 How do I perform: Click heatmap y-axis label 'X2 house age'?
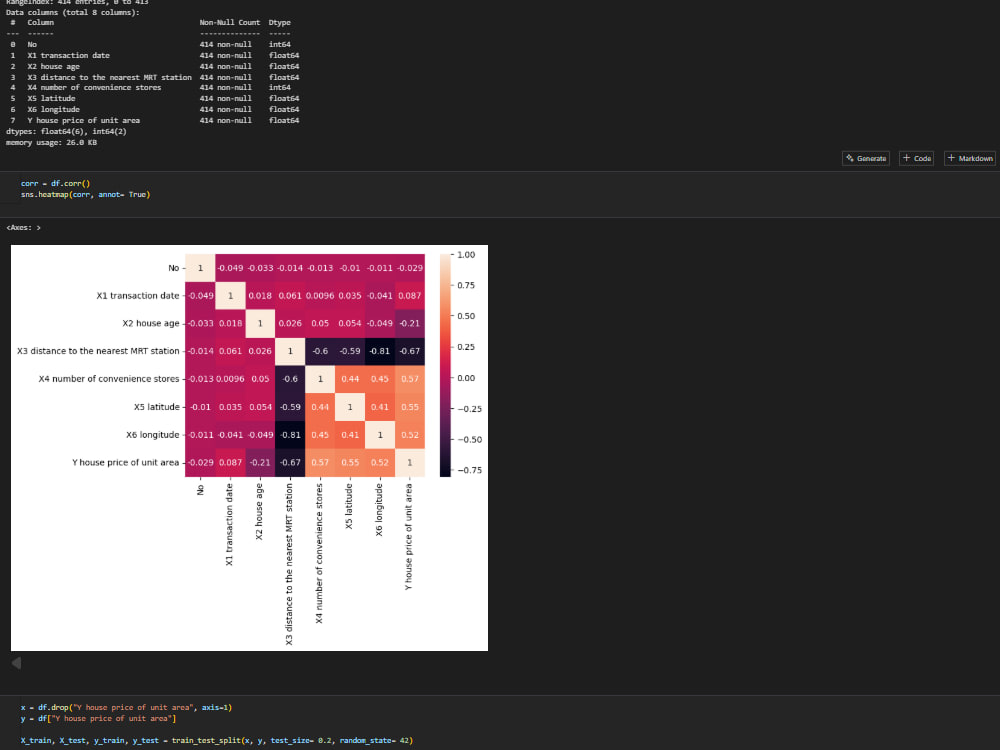click(151, 323)
